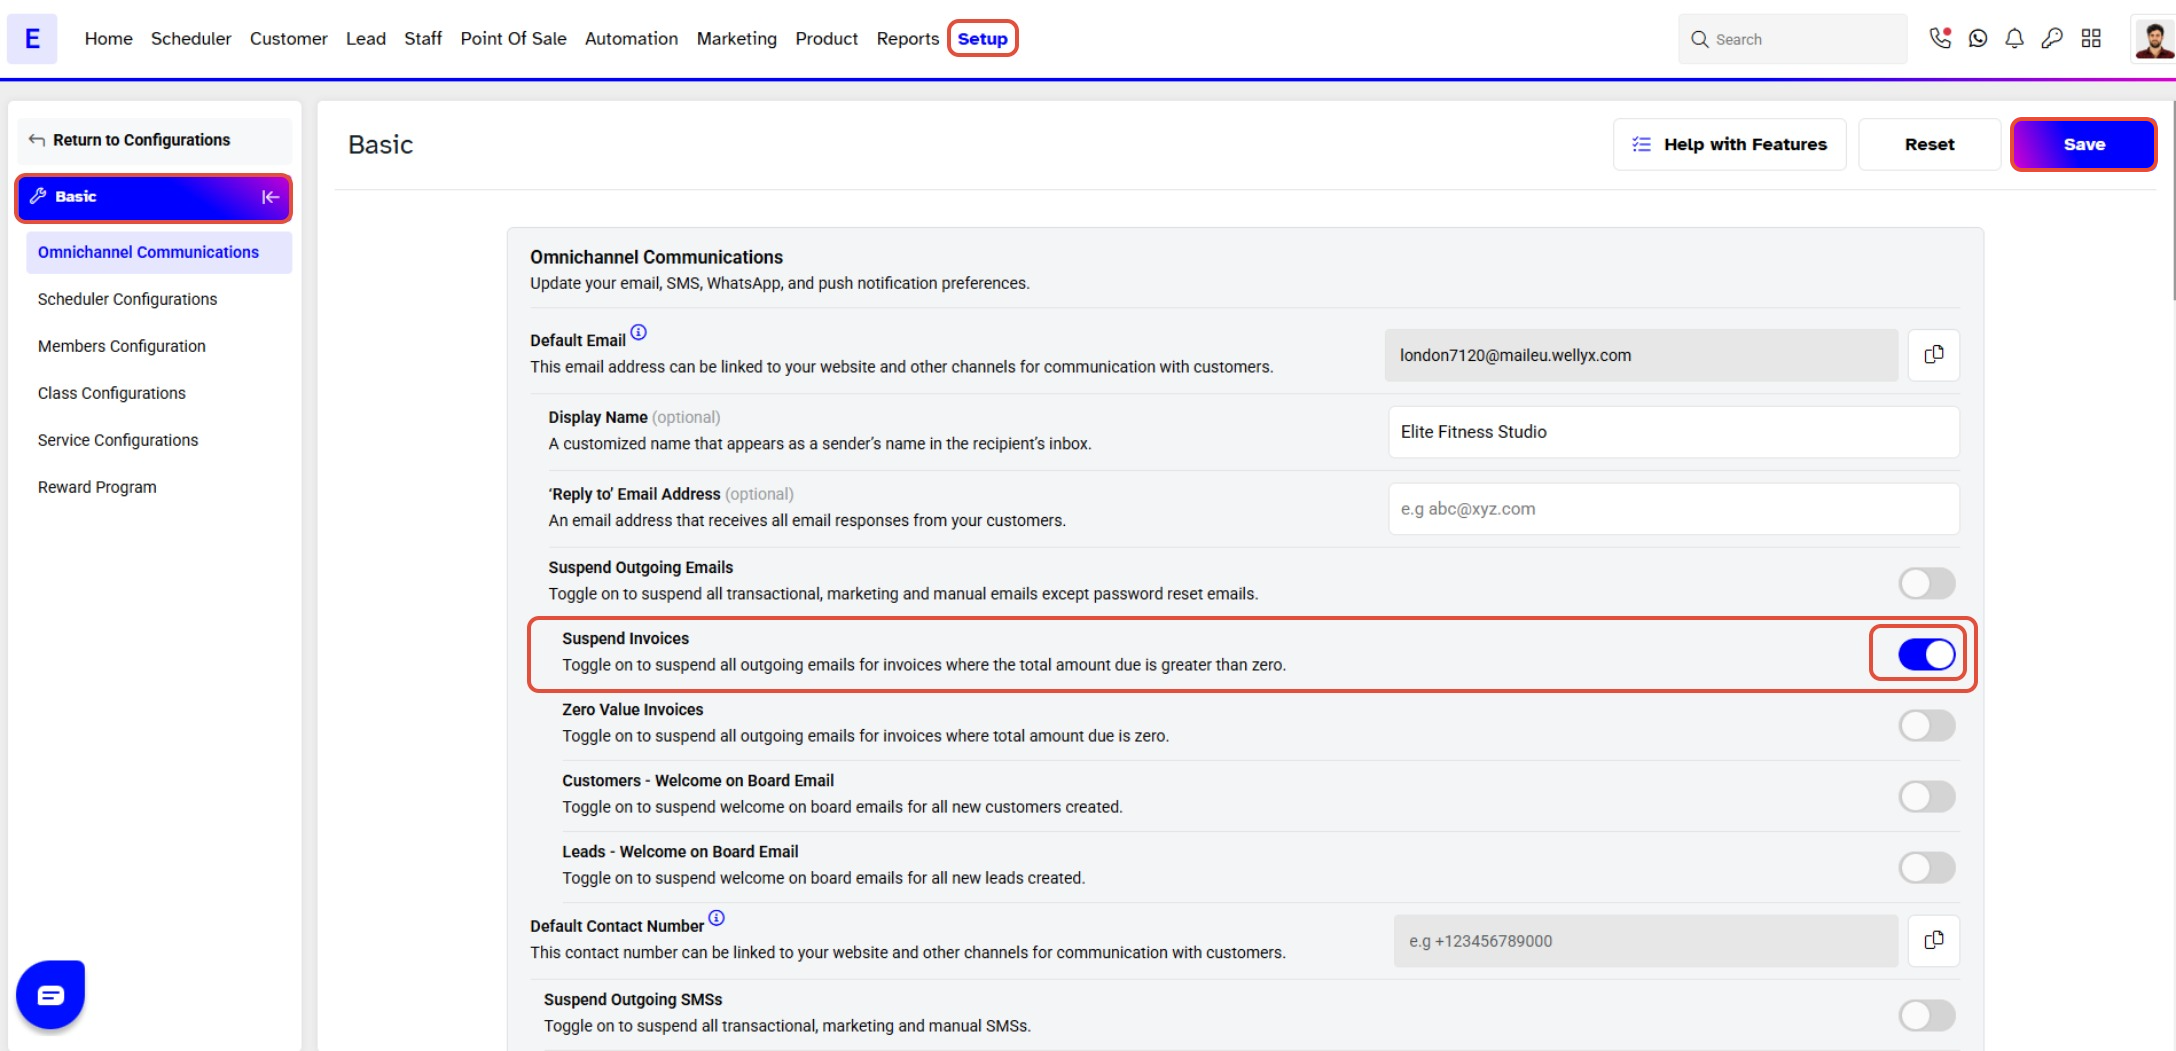Screen dimensions: 2176x1051
Task: Toggle Leads Welcome on Board Email
Action: click(x=1927, y=867)
